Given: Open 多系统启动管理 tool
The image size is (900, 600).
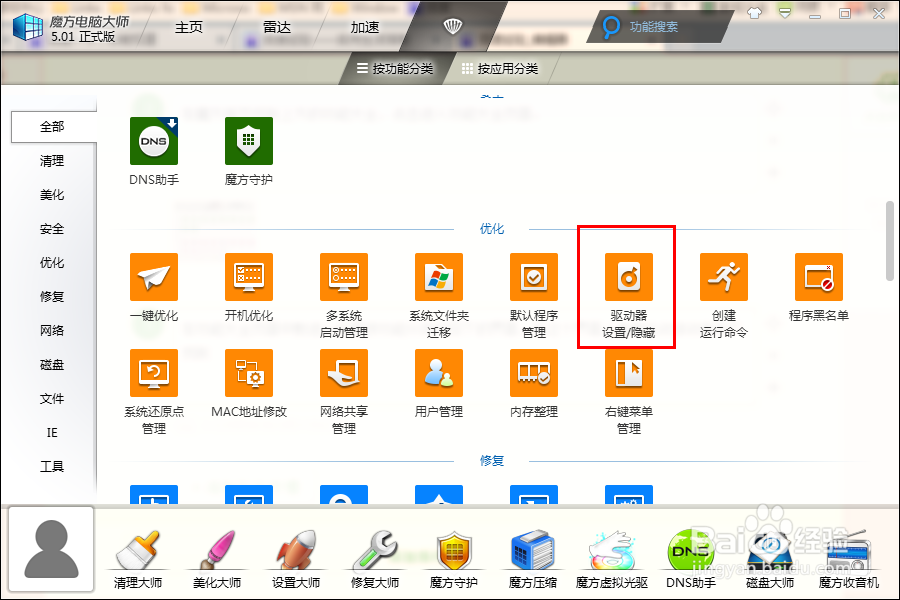Looking at the screenshot, I should (x=344, y=277).
